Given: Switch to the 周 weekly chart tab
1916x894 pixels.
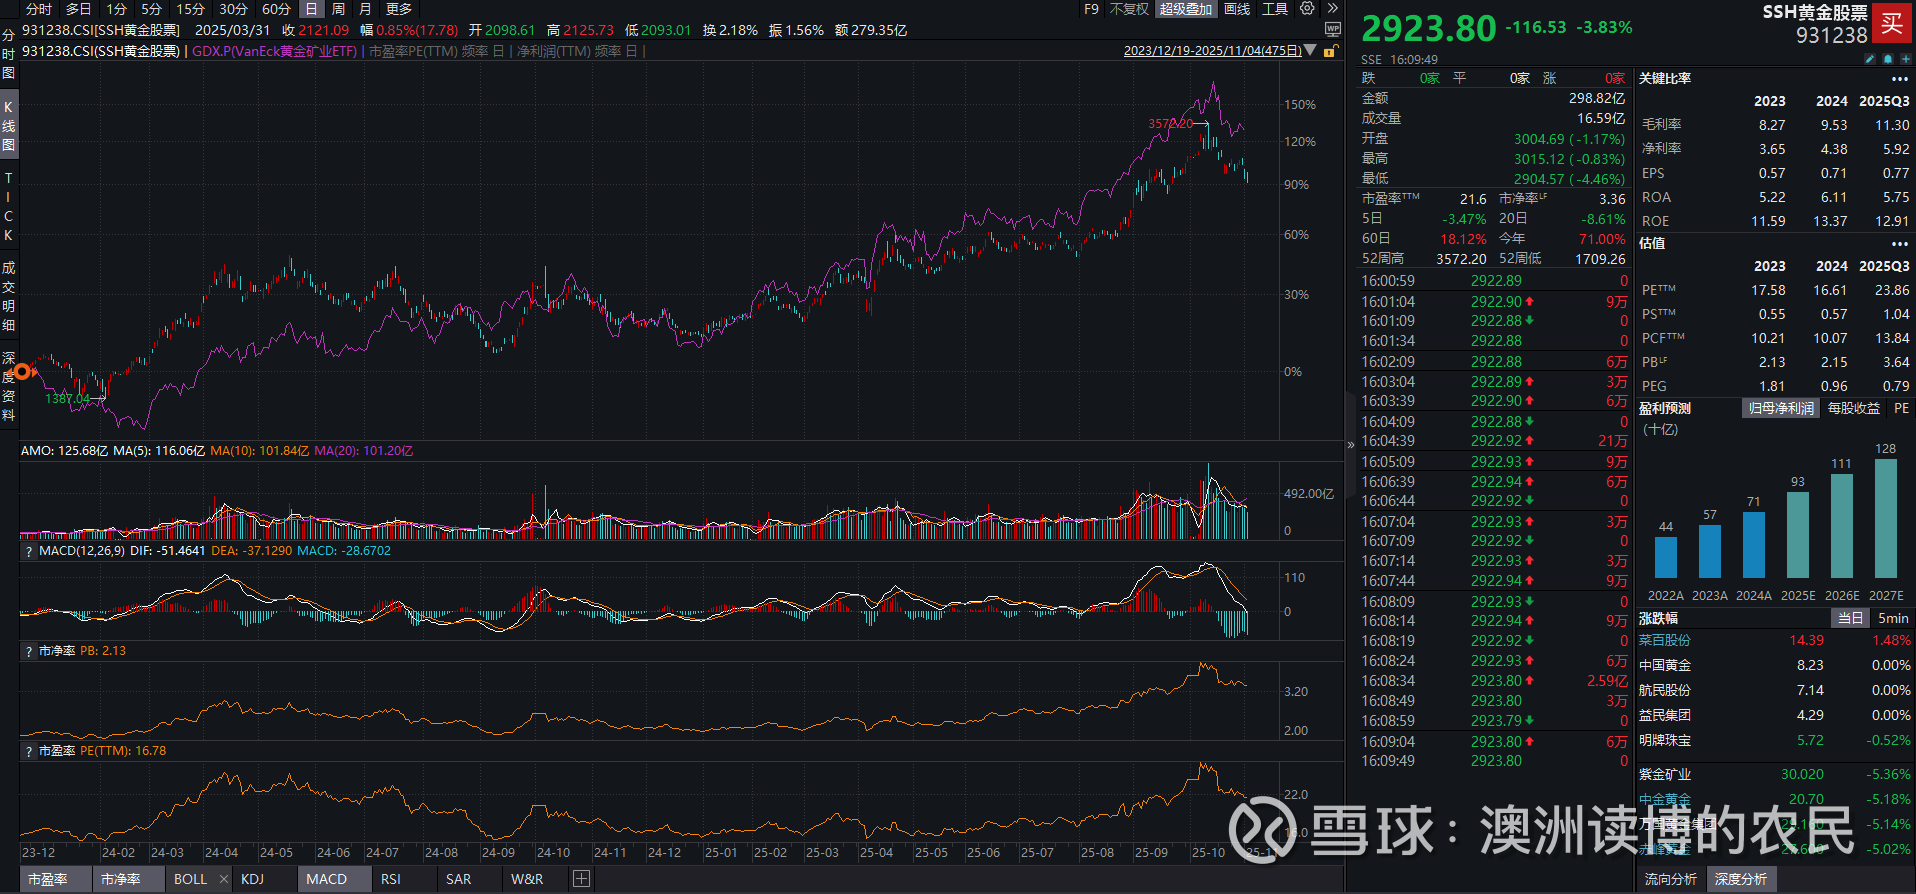Looking at the screenshot, I should [338, 9].
